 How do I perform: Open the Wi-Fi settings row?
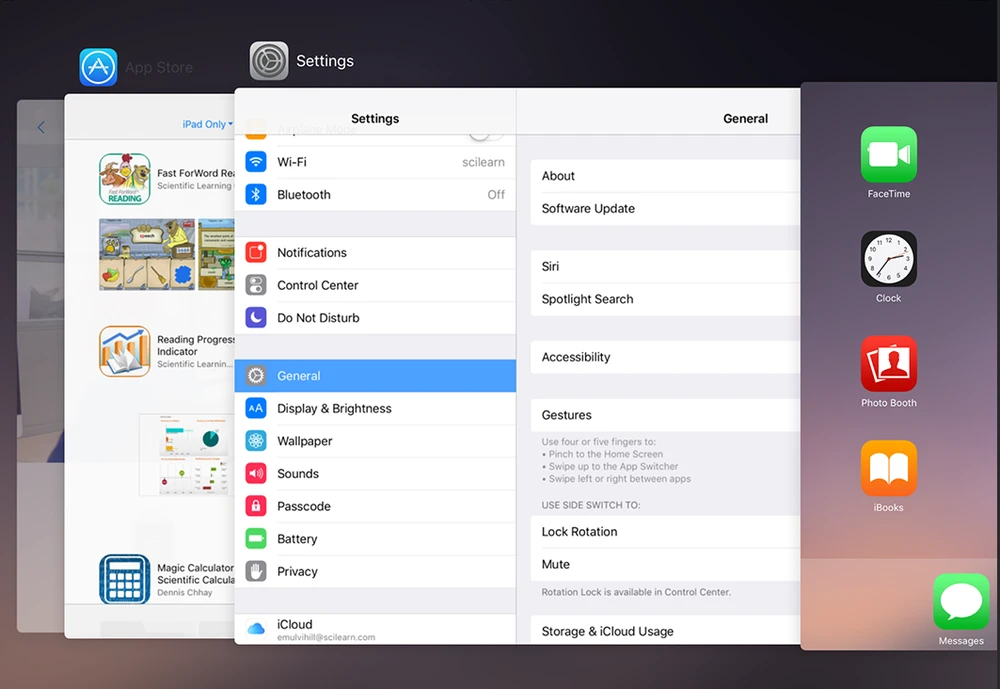click(375, 162)
